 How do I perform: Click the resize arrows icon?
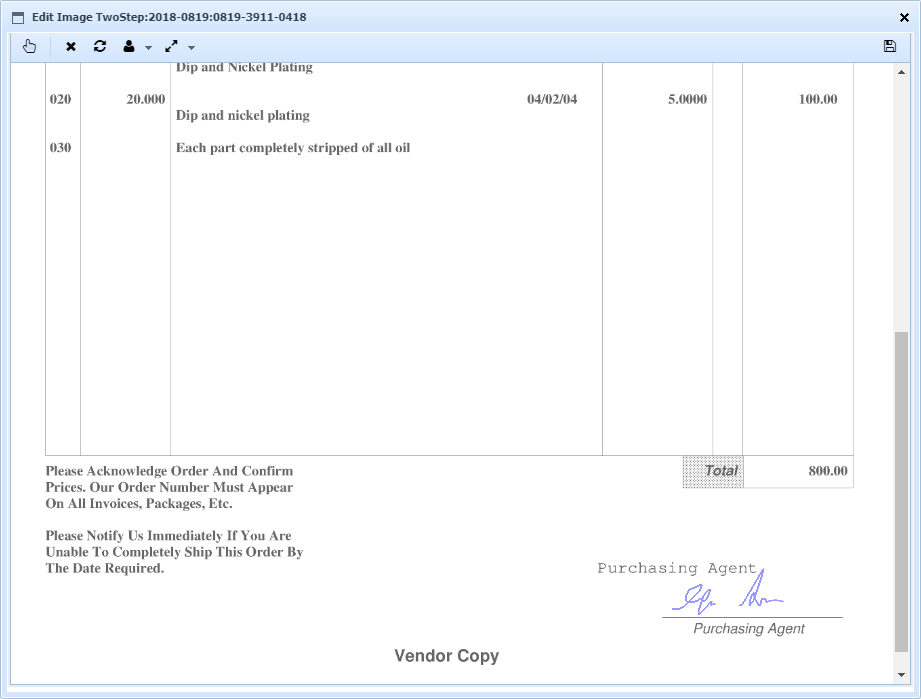coord(171,46)
